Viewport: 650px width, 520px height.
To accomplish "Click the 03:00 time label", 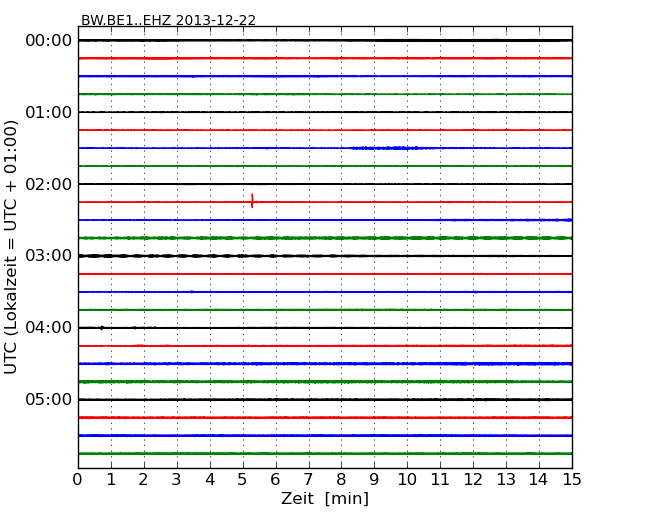I will click(49, 255).
